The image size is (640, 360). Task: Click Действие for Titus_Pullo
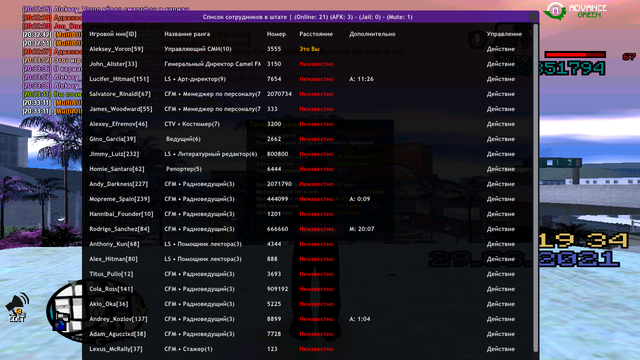(500, 274)
